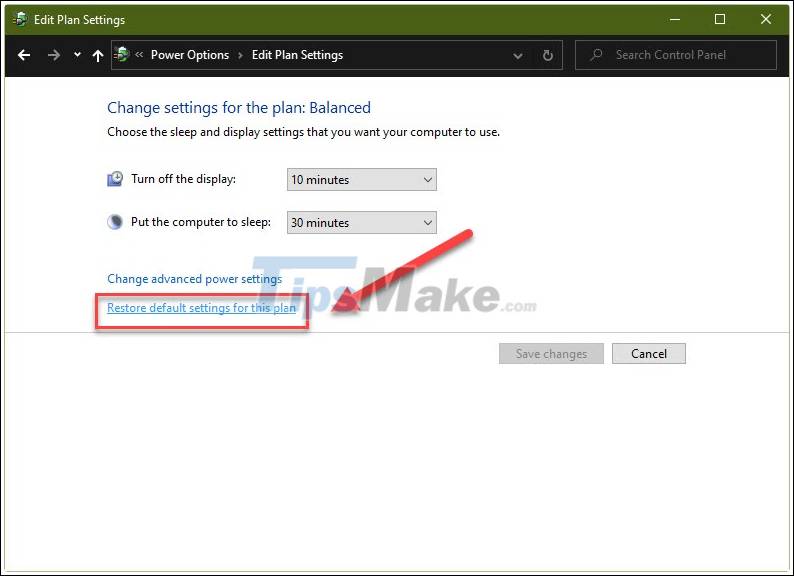Open the Turn off the display dropdown

coord(361,180)
